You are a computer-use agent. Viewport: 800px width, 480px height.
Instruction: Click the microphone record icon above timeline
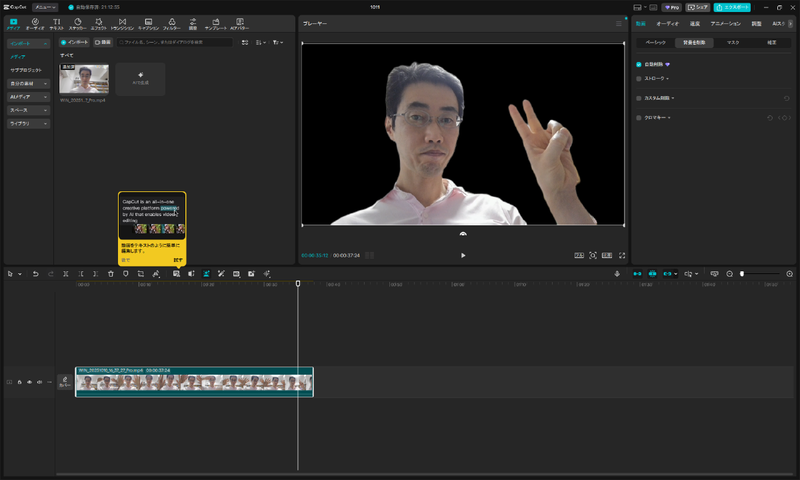click(x=617, y=273)
